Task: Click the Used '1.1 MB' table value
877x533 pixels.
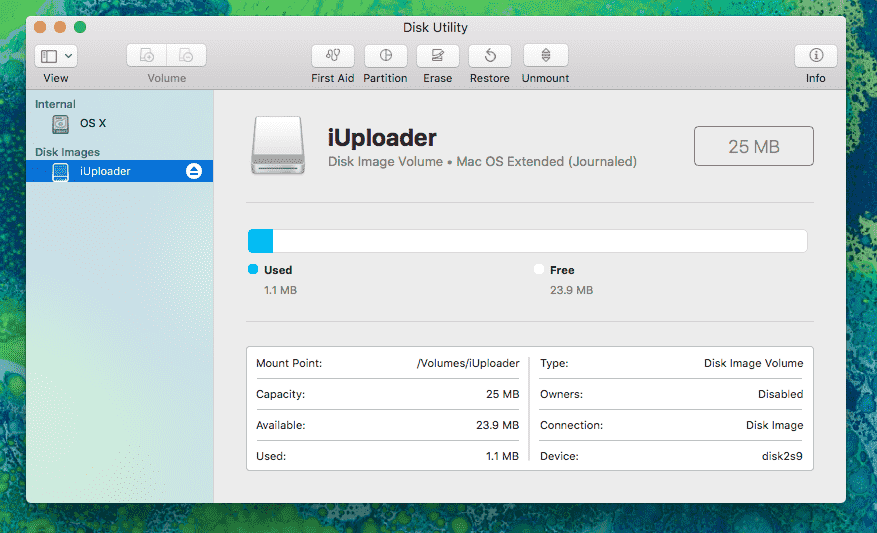Action: (502, 456)
